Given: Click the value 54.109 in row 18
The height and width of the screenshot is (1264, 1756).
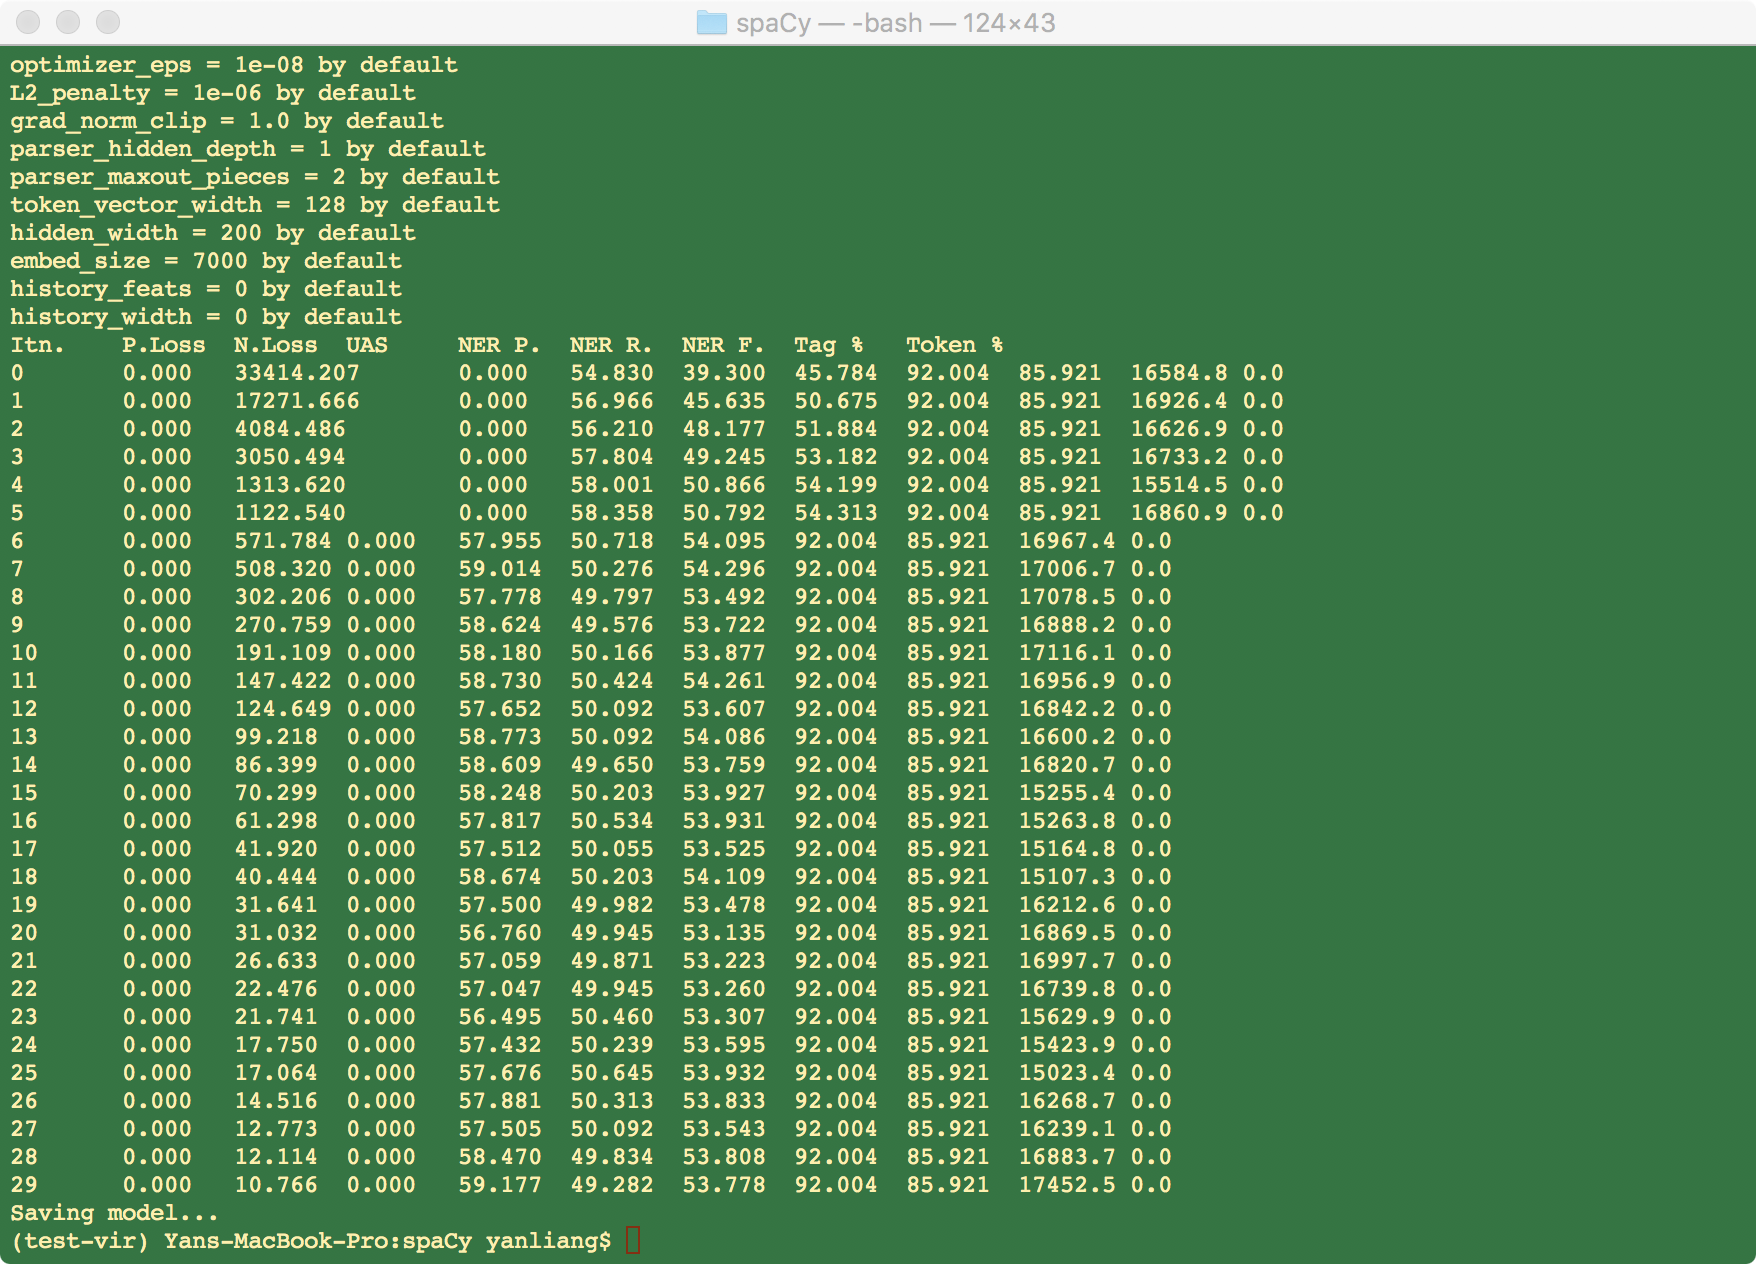Looking at the screenshot, I should coord(724,877).
